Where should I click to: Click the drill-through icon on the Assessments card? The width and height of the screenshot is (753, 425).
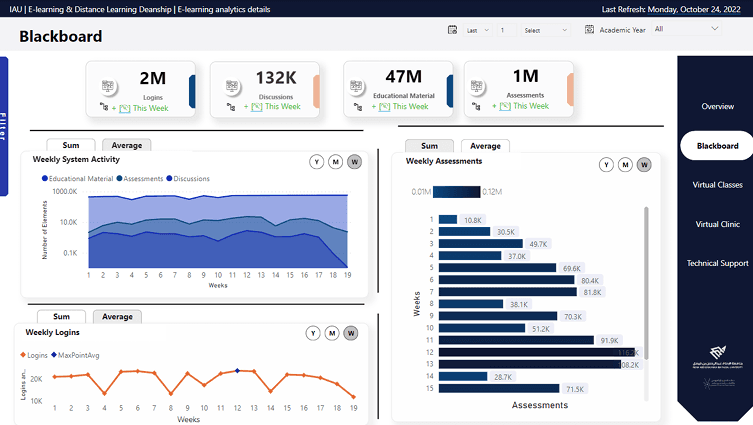(x=476, y=106)
